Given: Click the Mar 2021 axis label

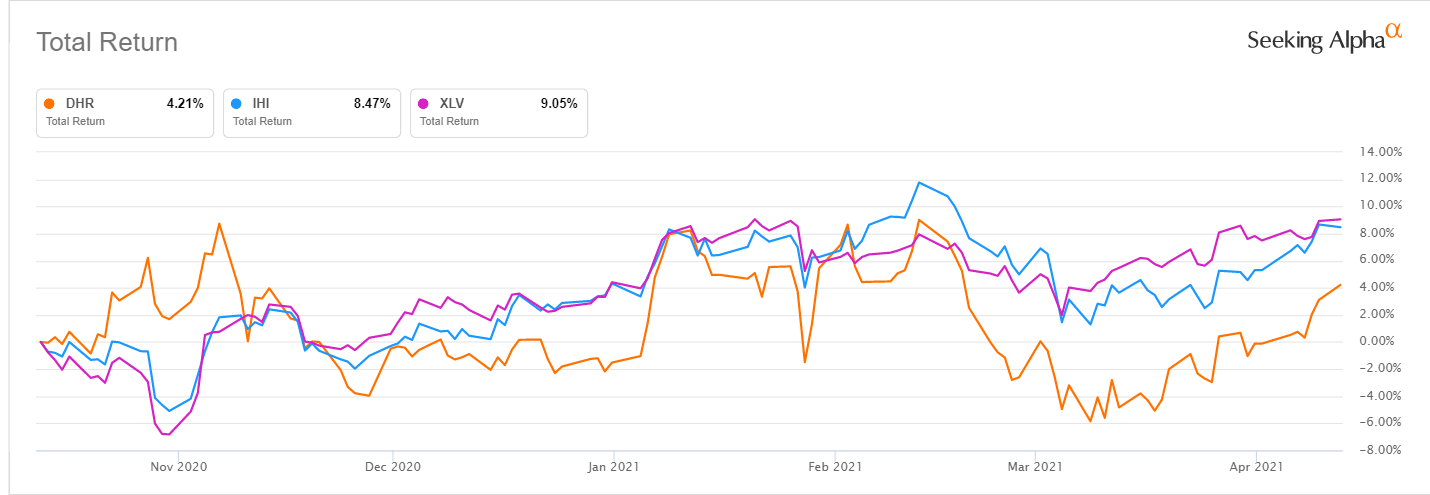Looking at the screenshot, I should click(x=1034, y=466).
